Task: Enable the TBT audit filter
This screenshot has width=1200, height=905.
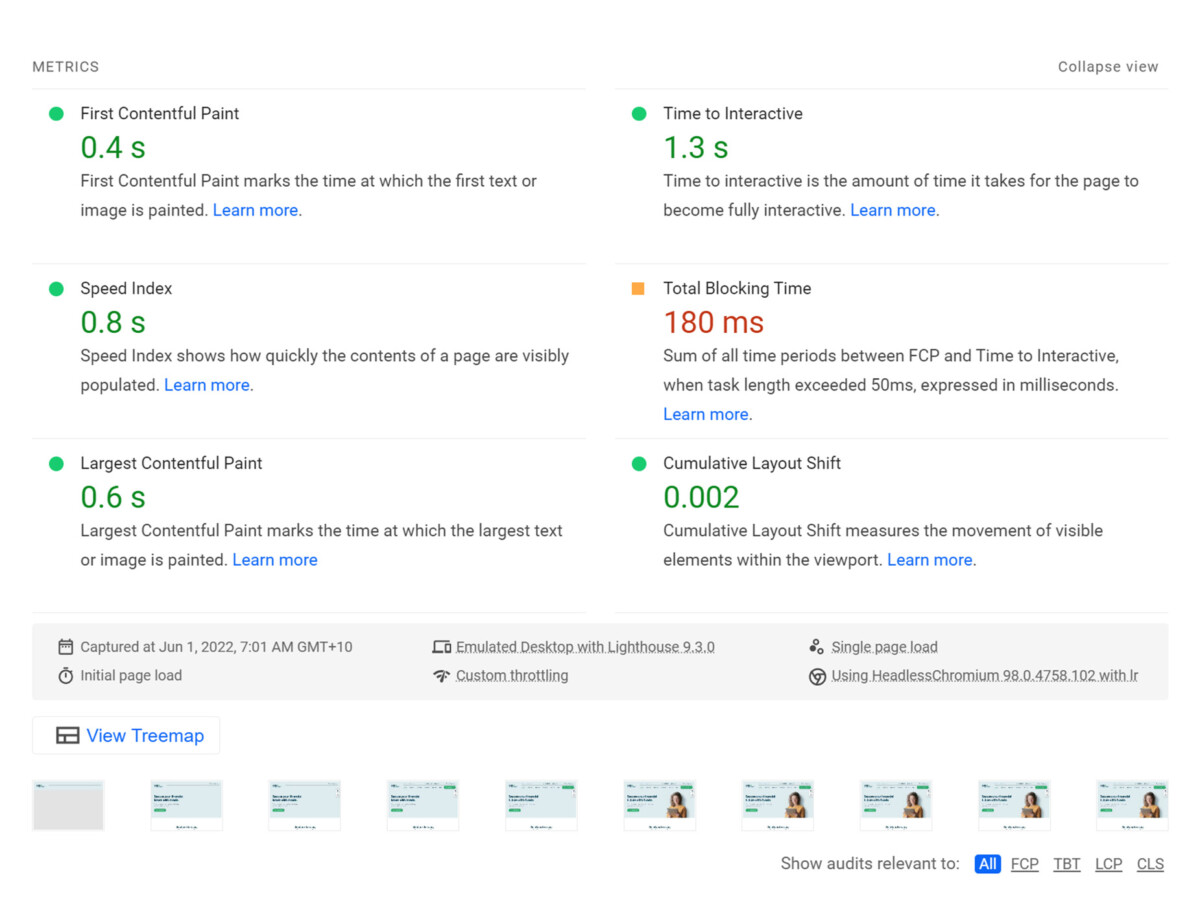Action: pyautogui.click(x=1066, y=863)
